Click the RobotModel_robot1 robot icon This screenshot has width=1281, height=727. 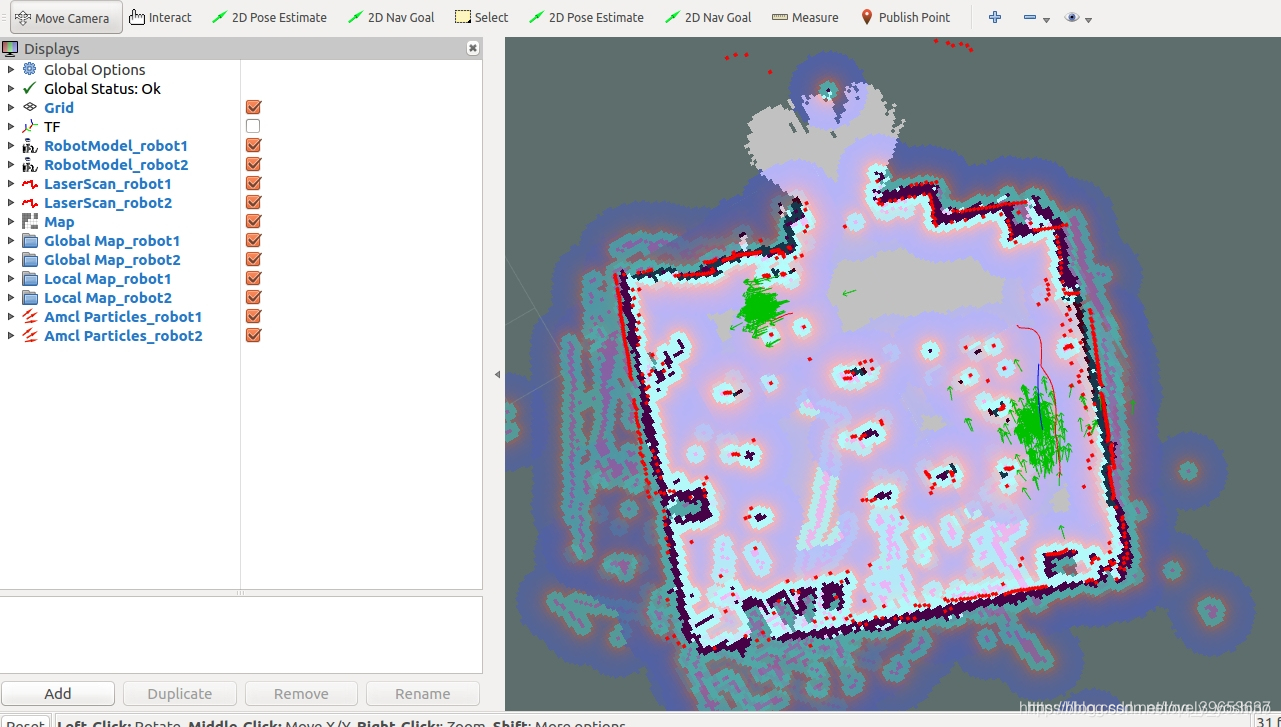pos(30,145)
